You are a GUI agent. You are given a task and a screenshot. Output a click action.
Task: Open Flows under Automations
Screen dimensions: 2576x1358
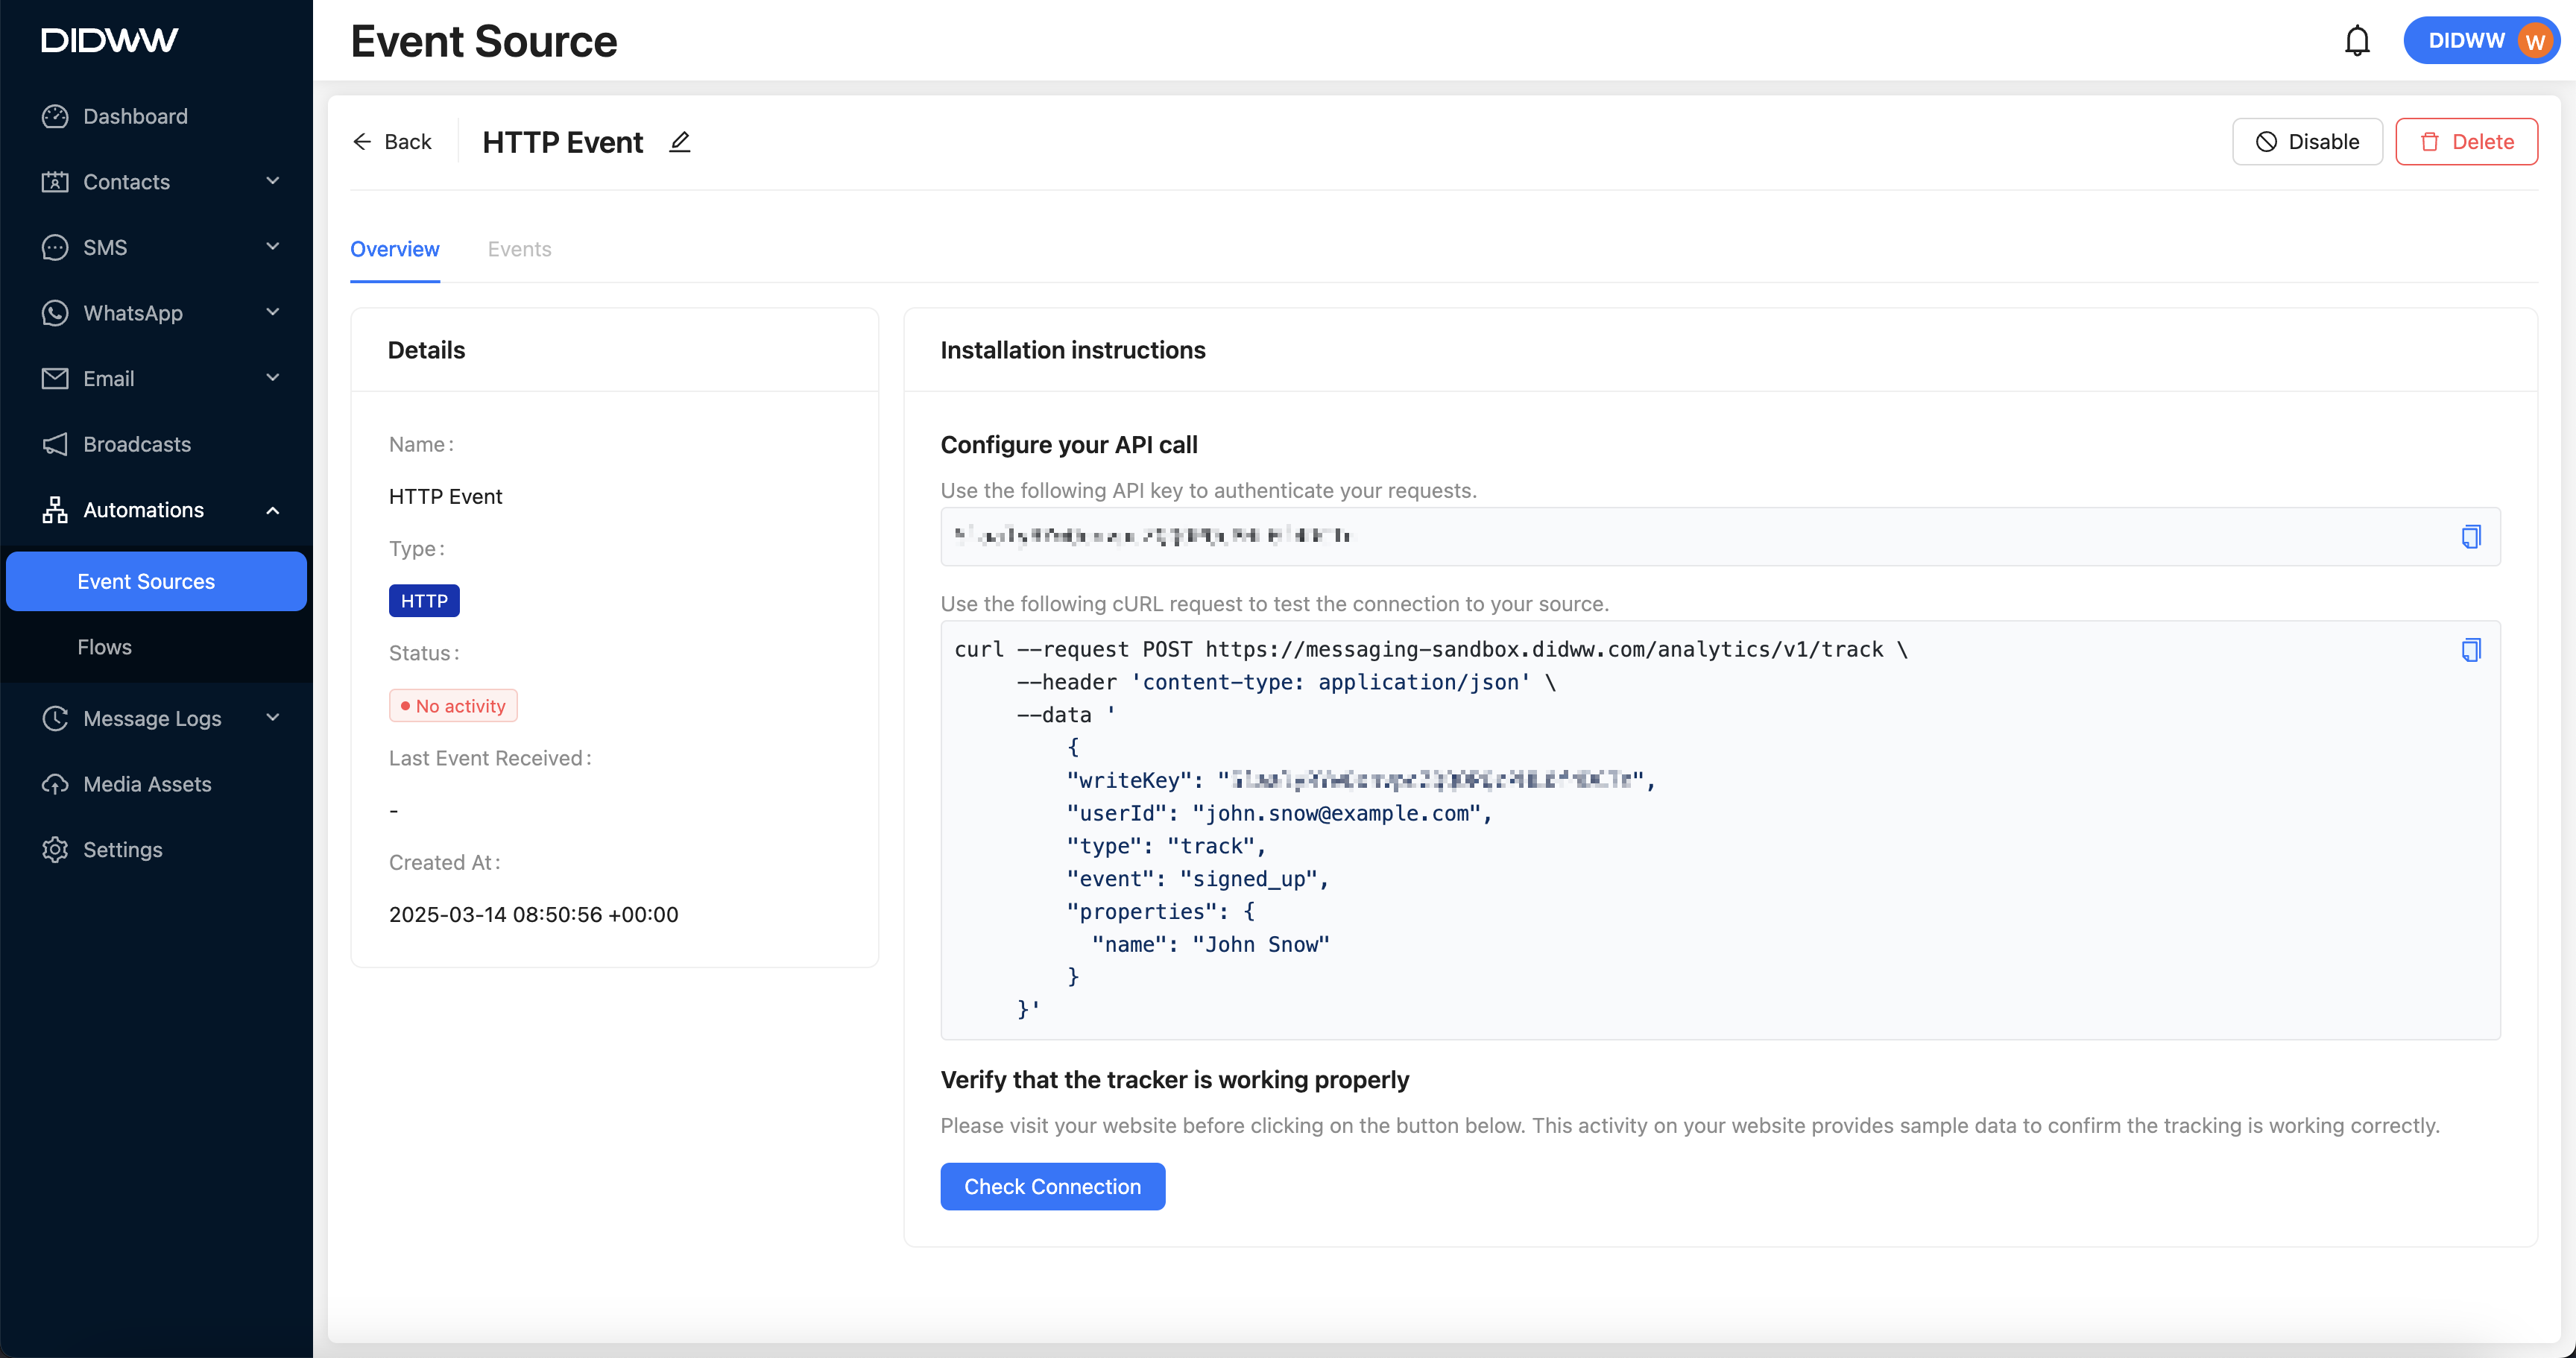click(x=104, y=647)
